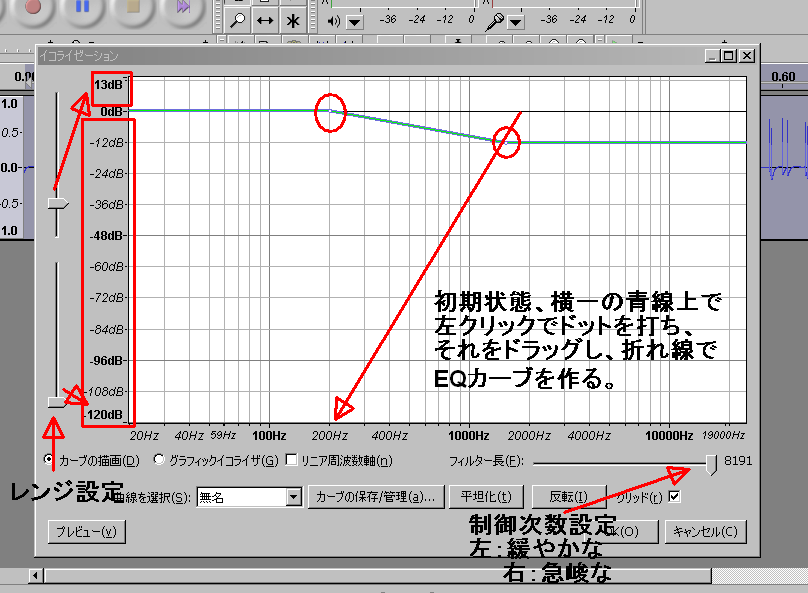Minimize the イコライゼーション dialog
The image size is (808, 593).
point(712,56)
